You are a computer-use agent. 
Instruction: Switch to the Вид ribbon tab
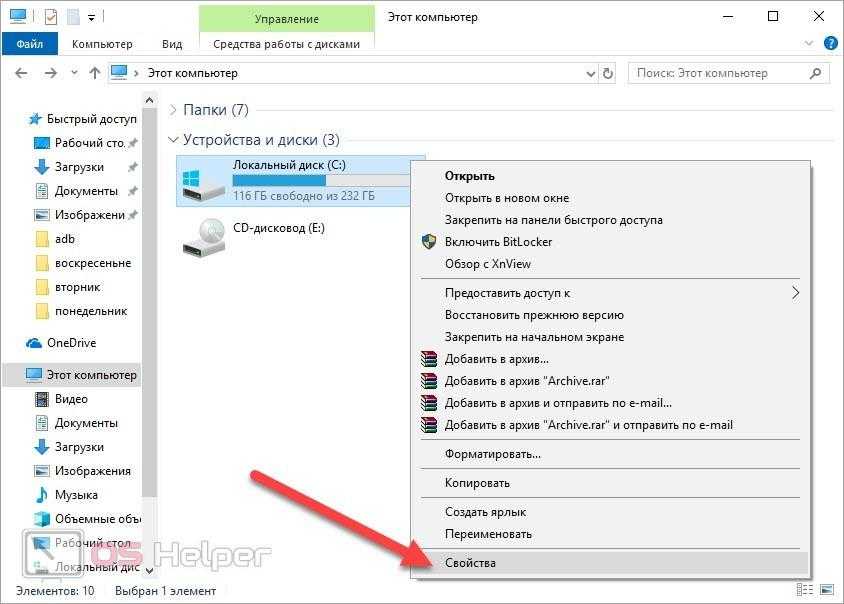pyautogui.click(x=172, y=44)
